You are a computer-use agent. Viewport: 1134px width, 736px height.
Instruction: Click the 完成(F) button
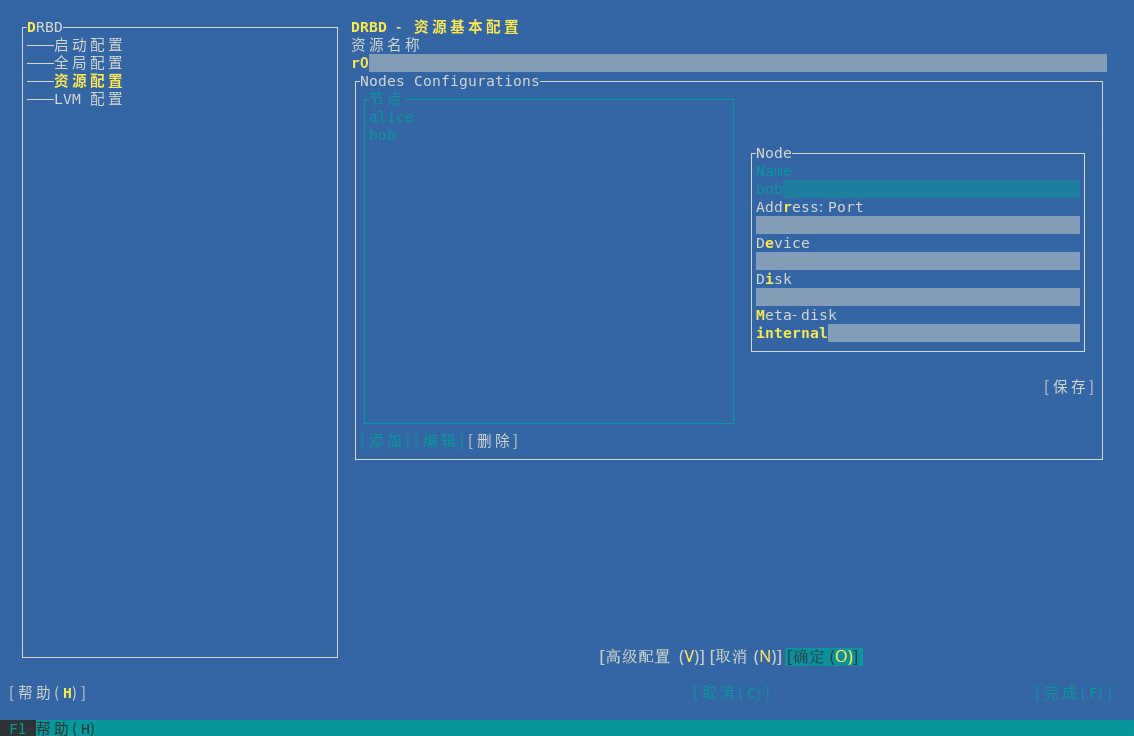pos(1073,693)
